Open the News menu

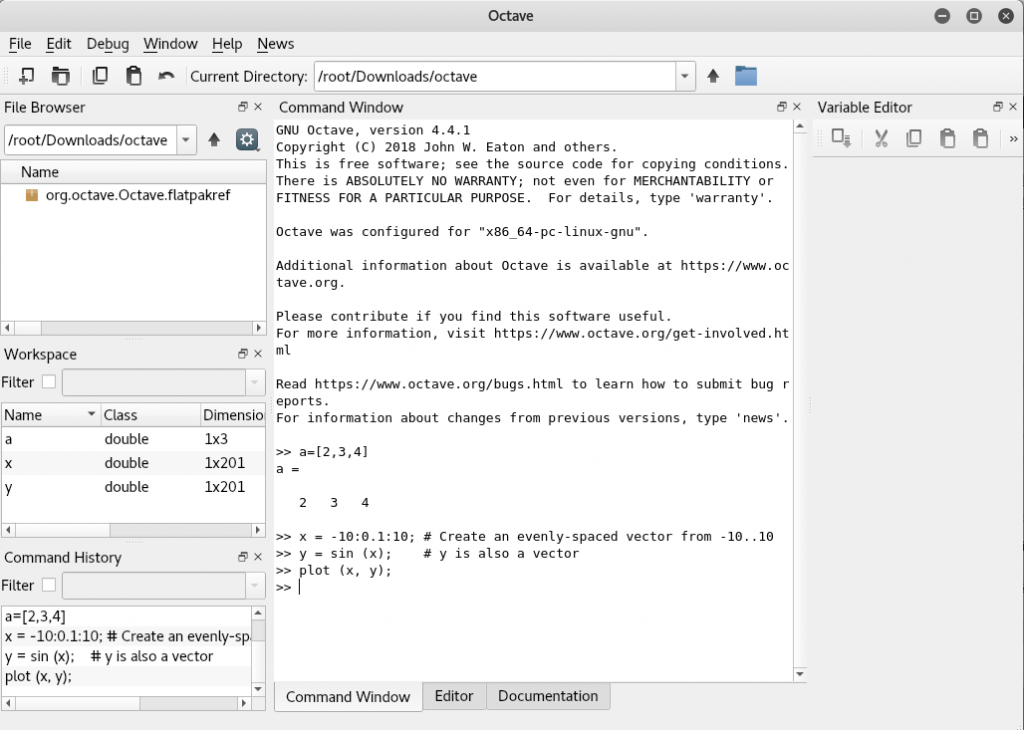point(276,44)
